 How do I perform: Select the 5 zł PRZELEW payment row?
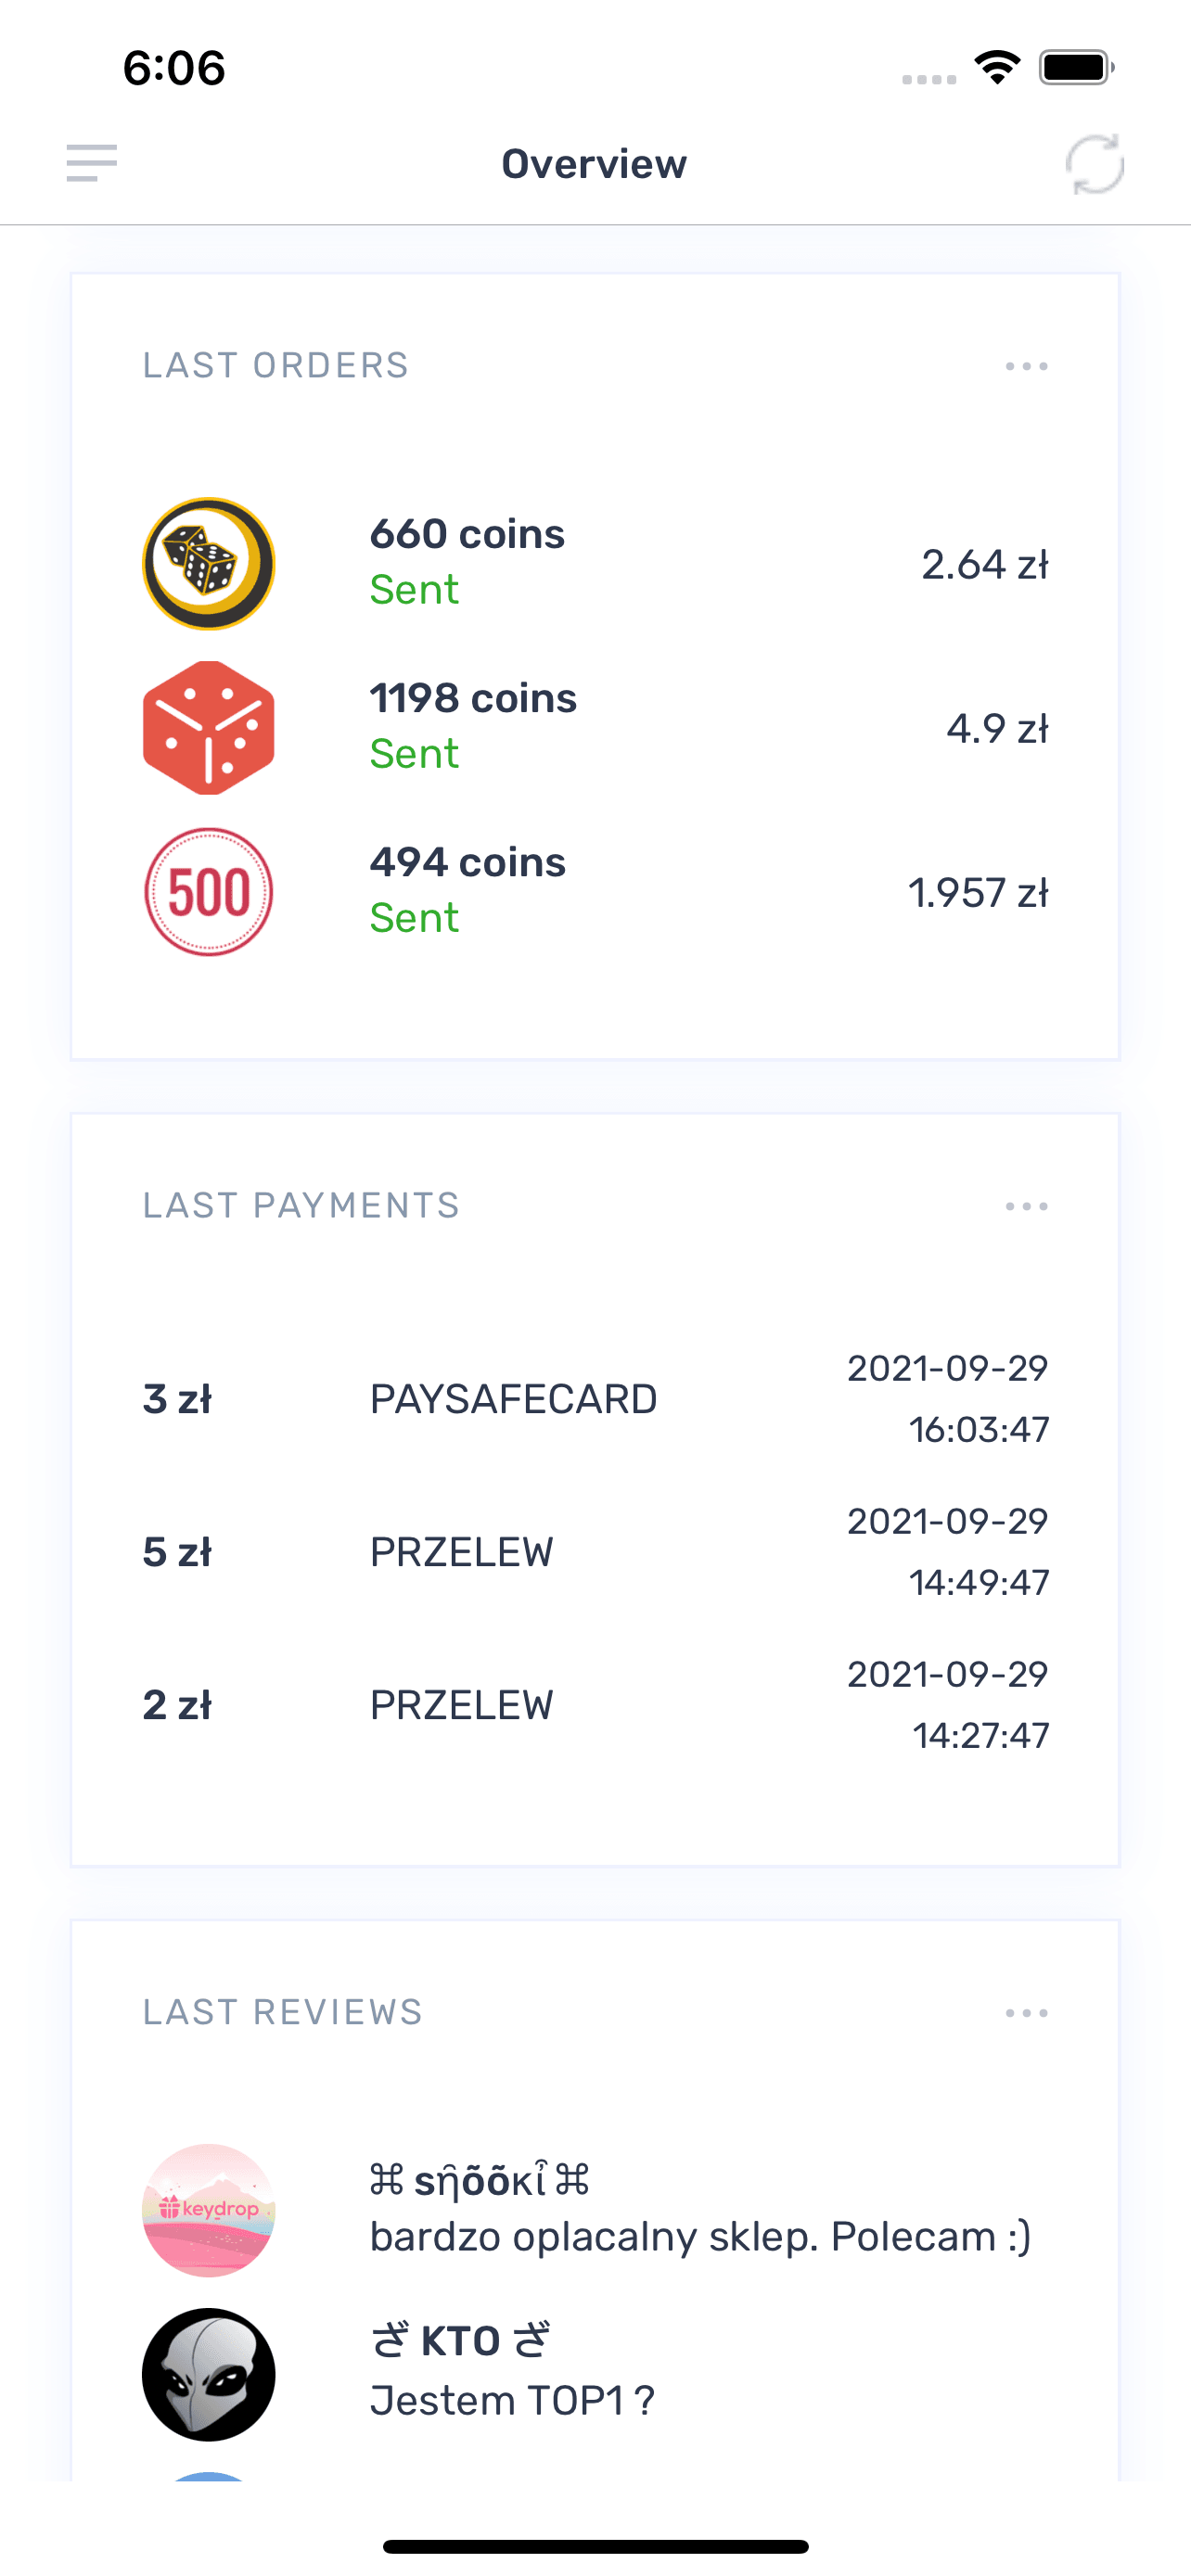(x=595, y=1552)
